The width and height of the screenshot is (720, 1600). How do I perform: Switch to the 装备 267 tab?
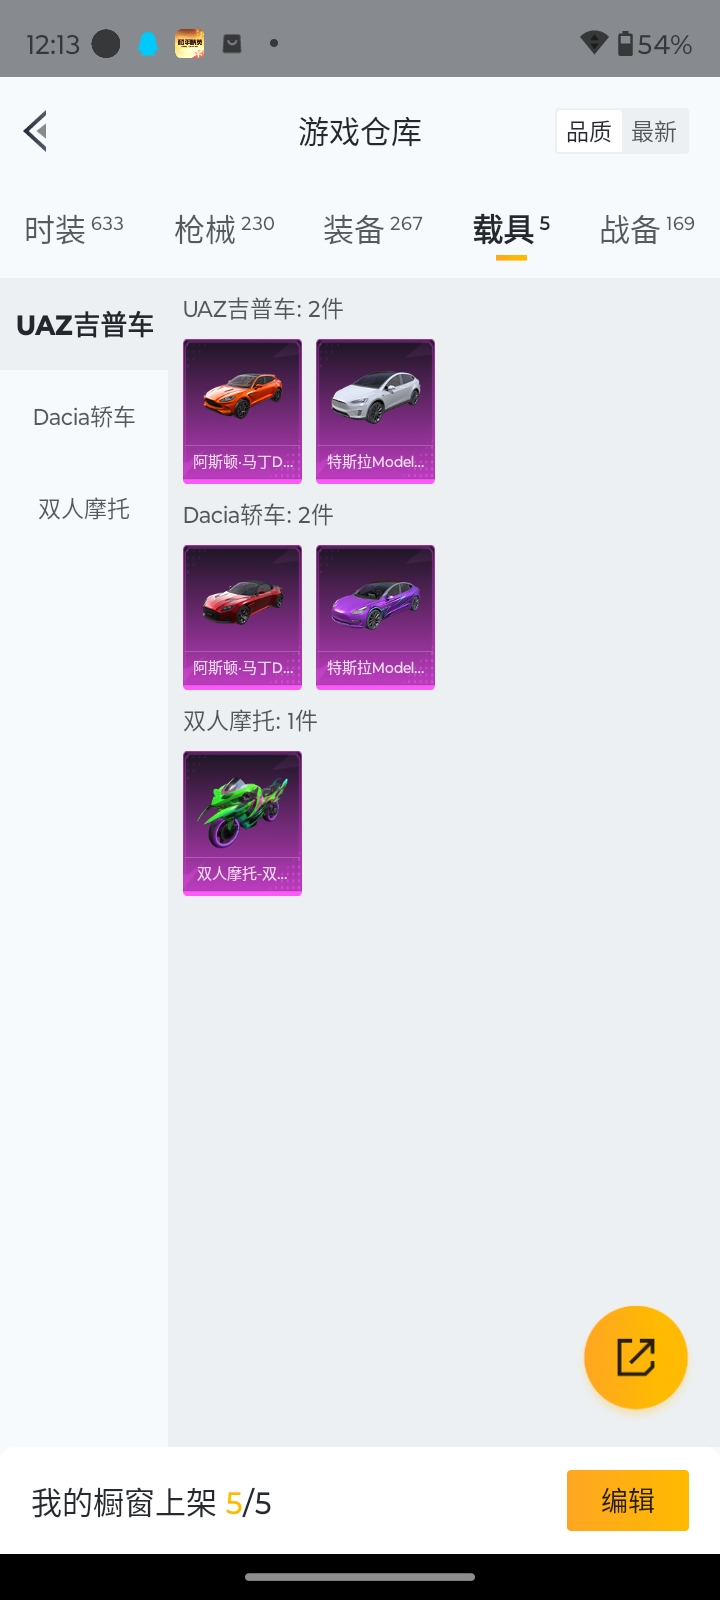(x=373, y=229)
